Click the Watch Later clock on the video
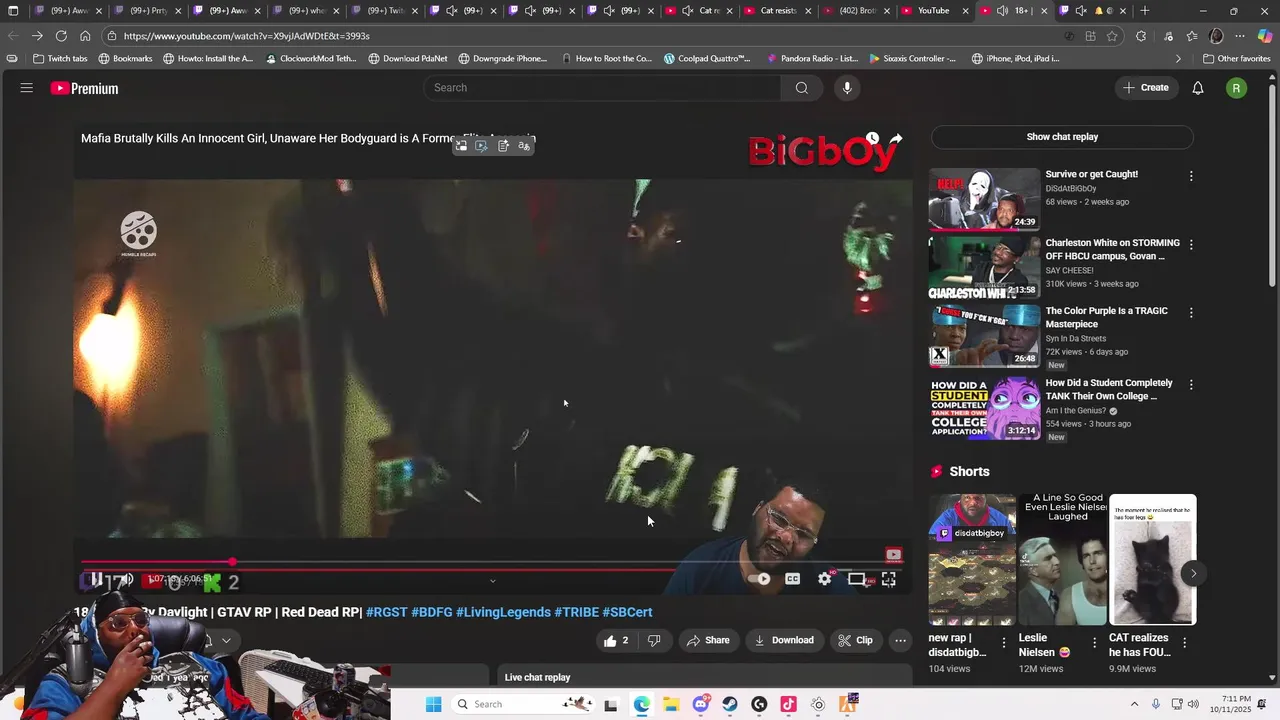Image resolution: width=1280 pixels, height=720 pixels. [x=872, y=139]
